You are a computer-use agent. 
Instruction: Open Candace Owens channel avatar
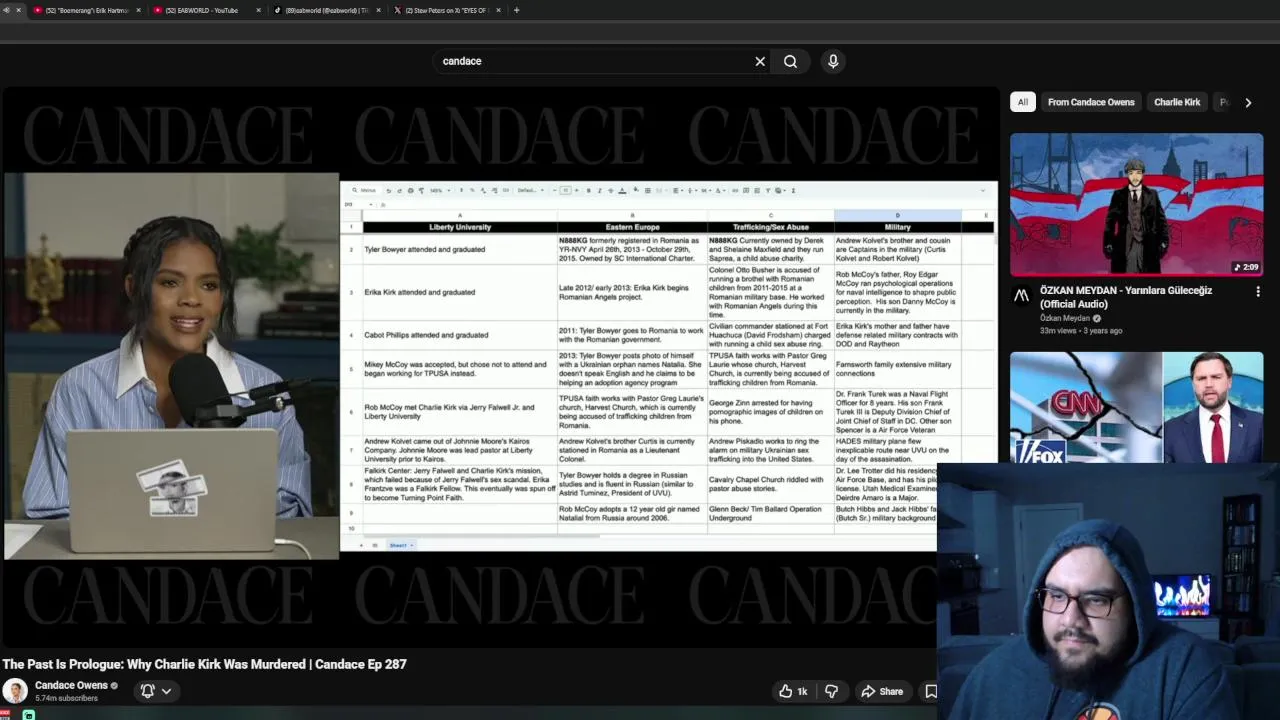pos(15,691)
